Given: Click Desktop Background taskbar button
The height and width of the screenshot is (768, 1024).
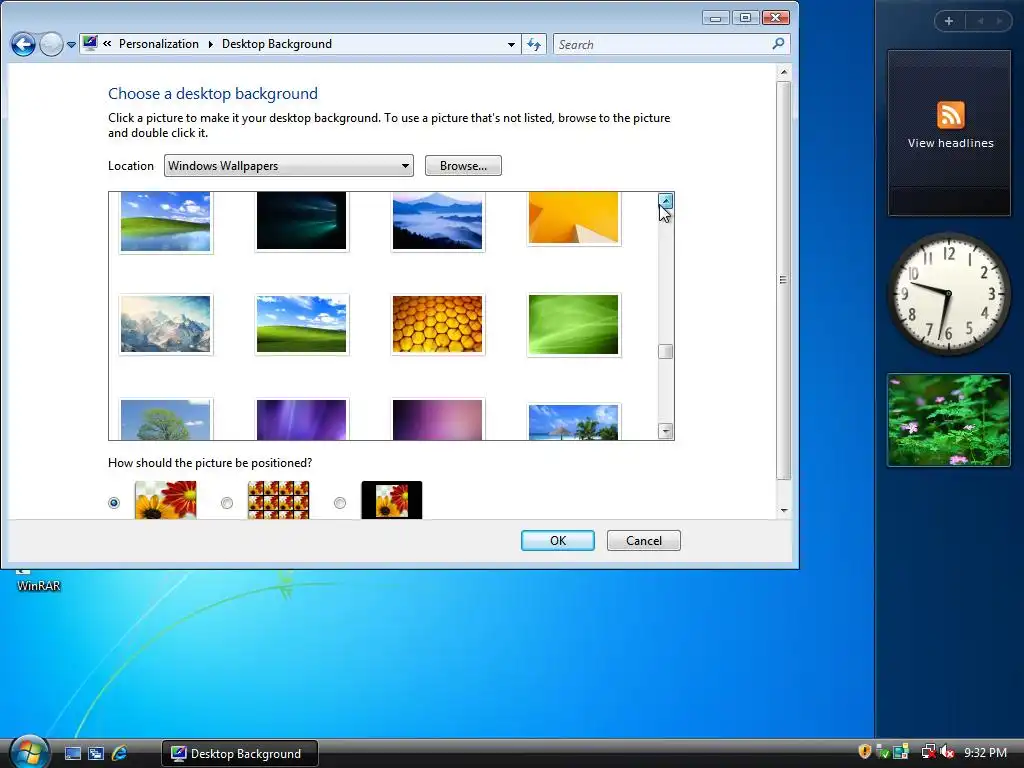Looking at the screenshot, I should pyautogui.click(x=240, y=754).
